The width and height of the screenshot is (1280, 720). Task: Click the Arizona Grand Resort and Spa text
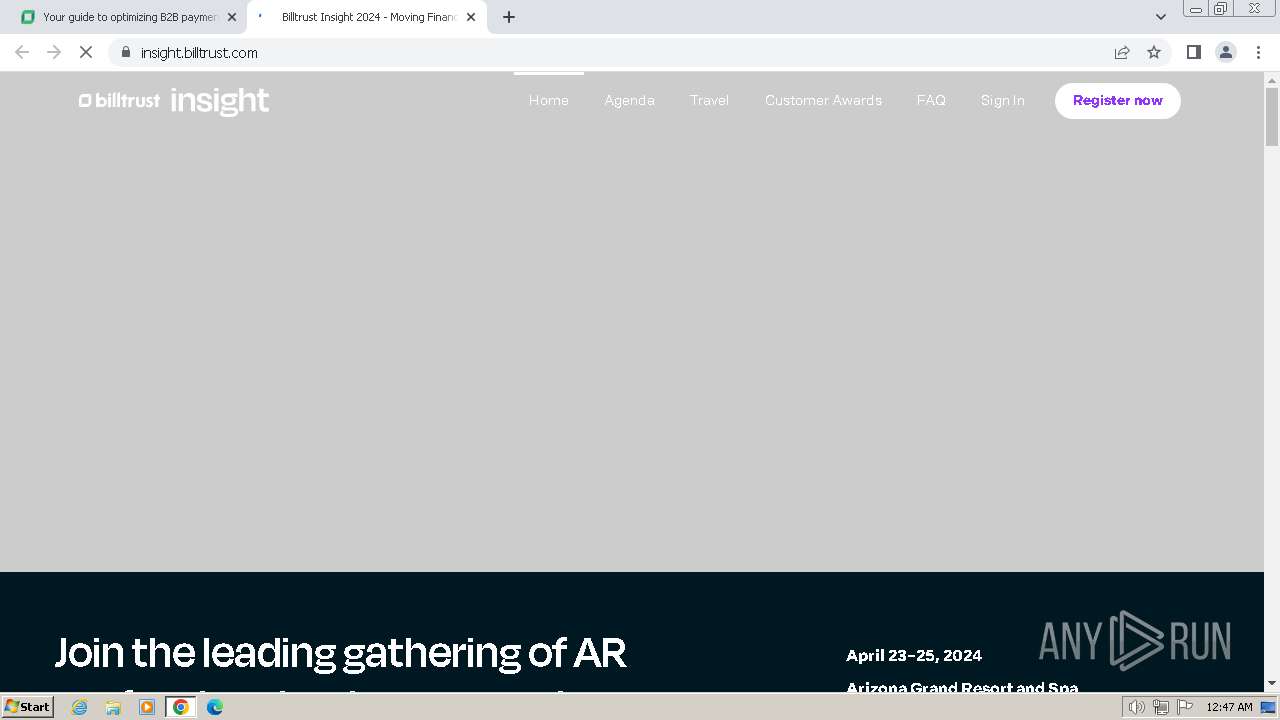[x=962, y=687]
